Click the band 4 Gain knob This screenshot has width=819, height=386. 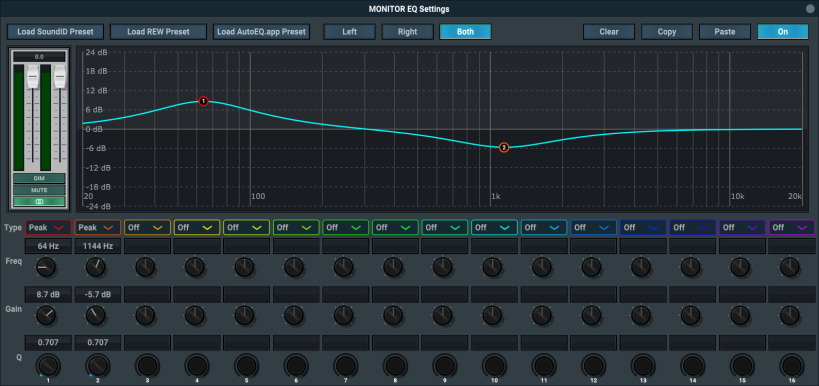click(x=195, y=315)
